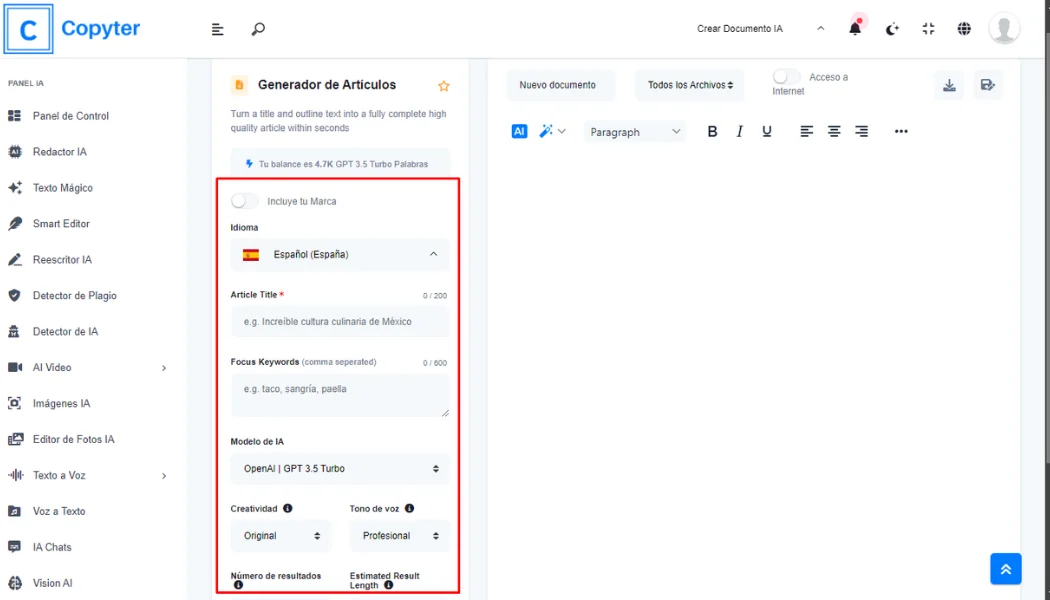Open the language globe selector
This screenshot has width=1050, height=600.
coord(964,29)
